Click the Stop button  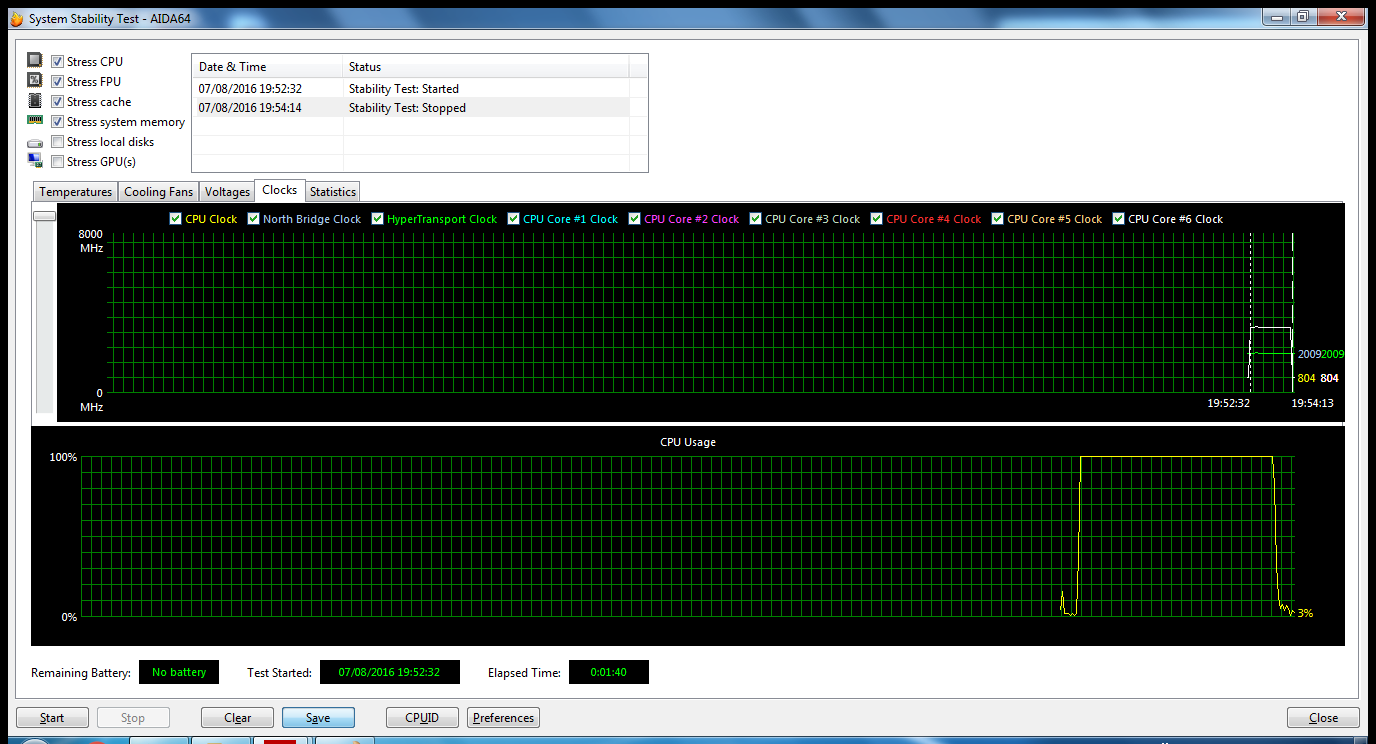(133, 718)
